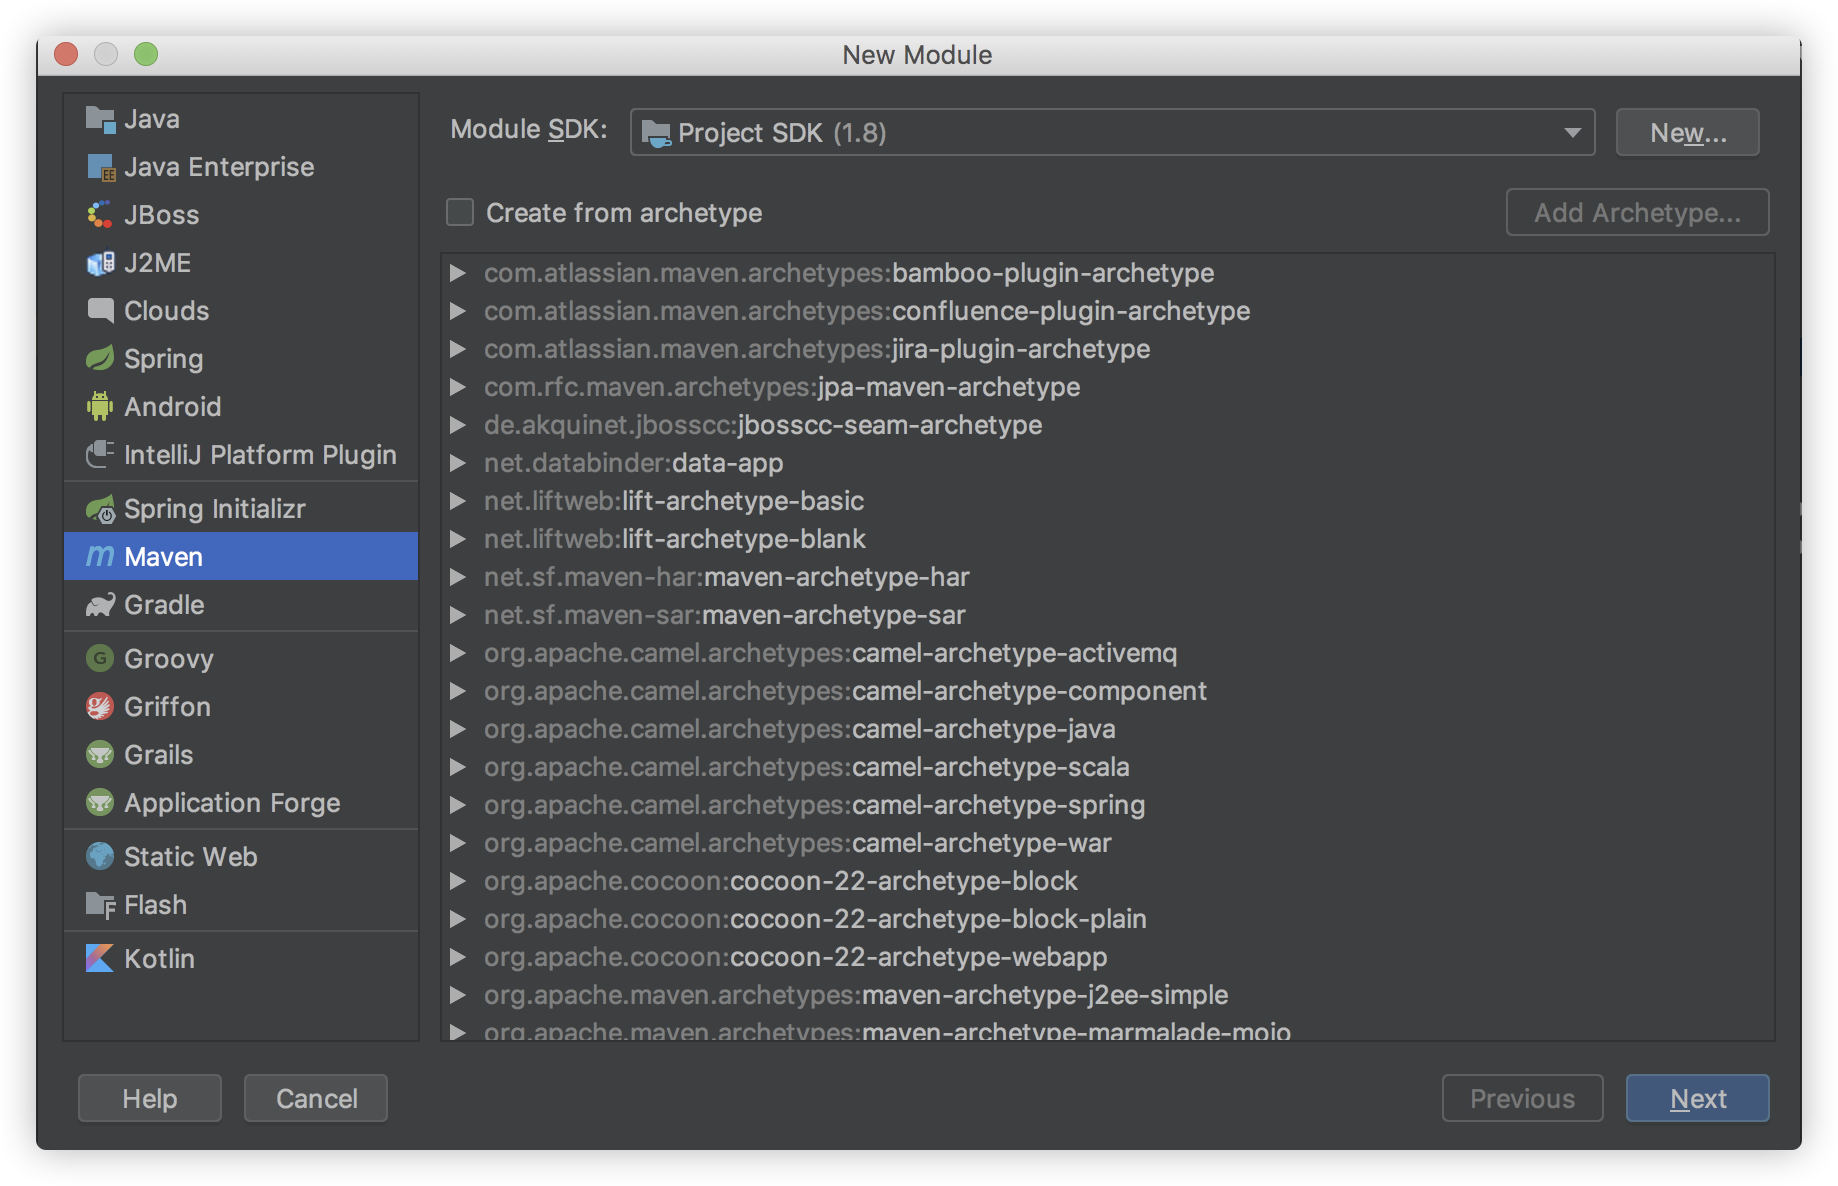Select camel-archetype-java row
Viewport: 1838px width, 1186px height.
click(x=1108, y=729)
